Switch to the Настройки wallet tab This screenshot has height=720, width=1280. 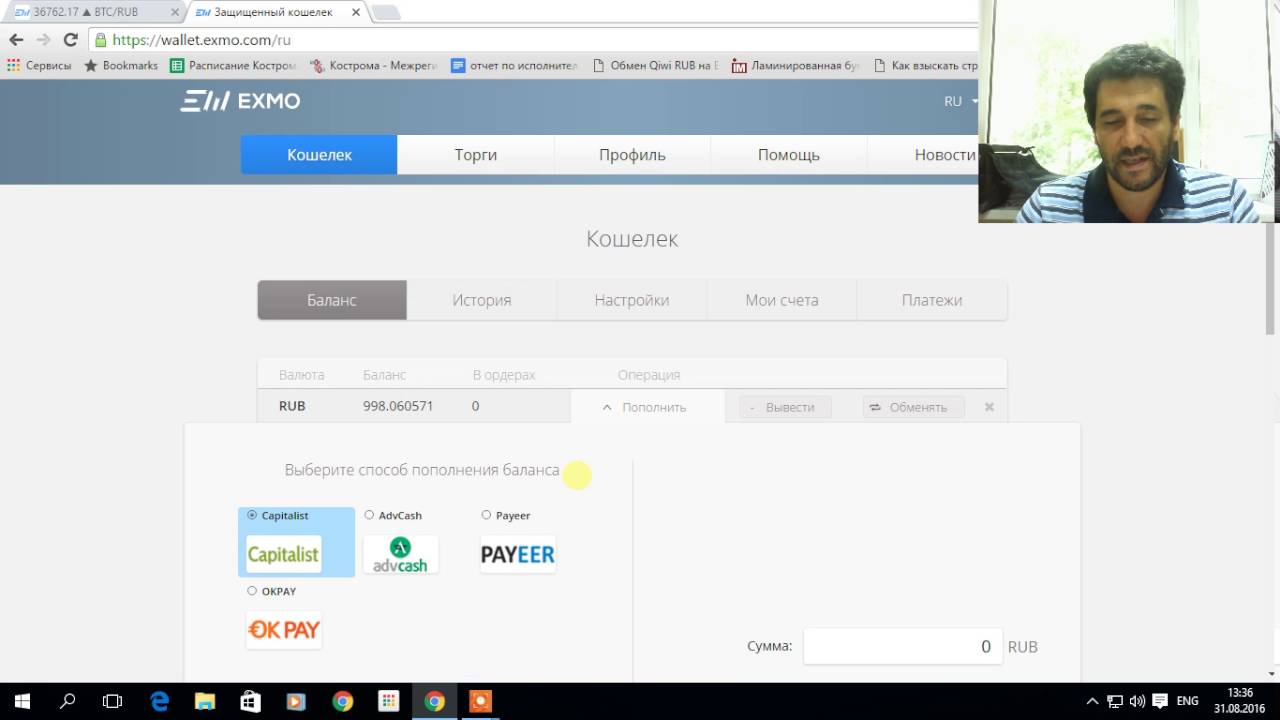point(632,300)
